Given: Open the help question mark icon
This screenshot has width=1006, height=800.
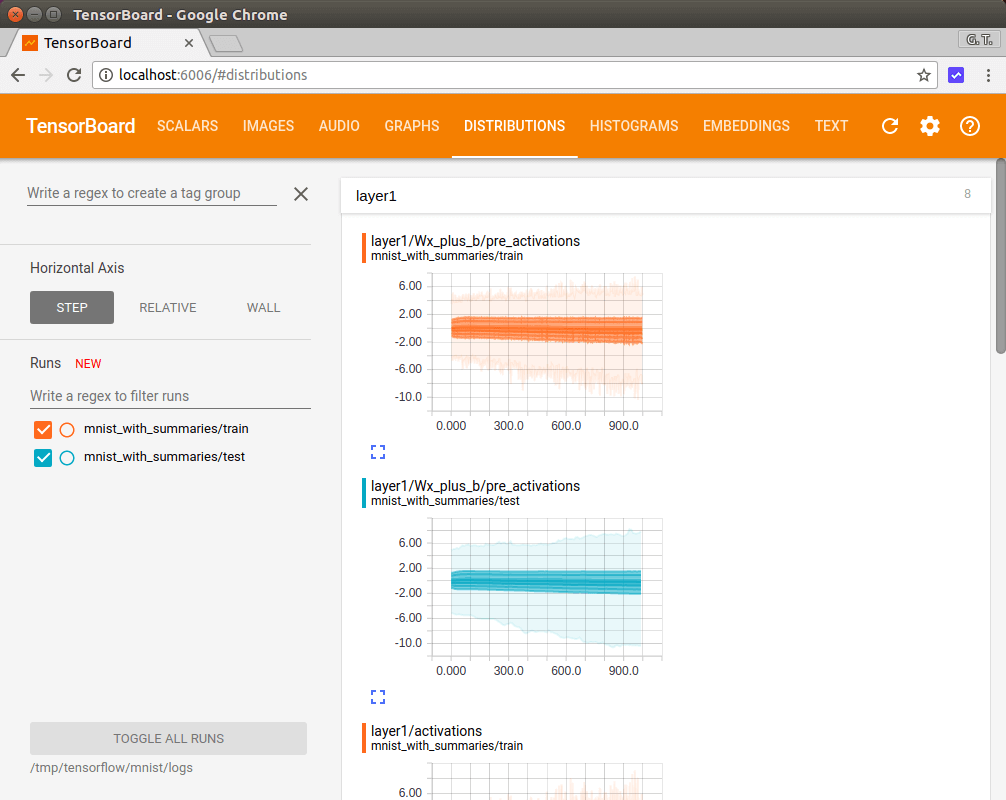Looking at the screenshot, I should tap(969, 126).
